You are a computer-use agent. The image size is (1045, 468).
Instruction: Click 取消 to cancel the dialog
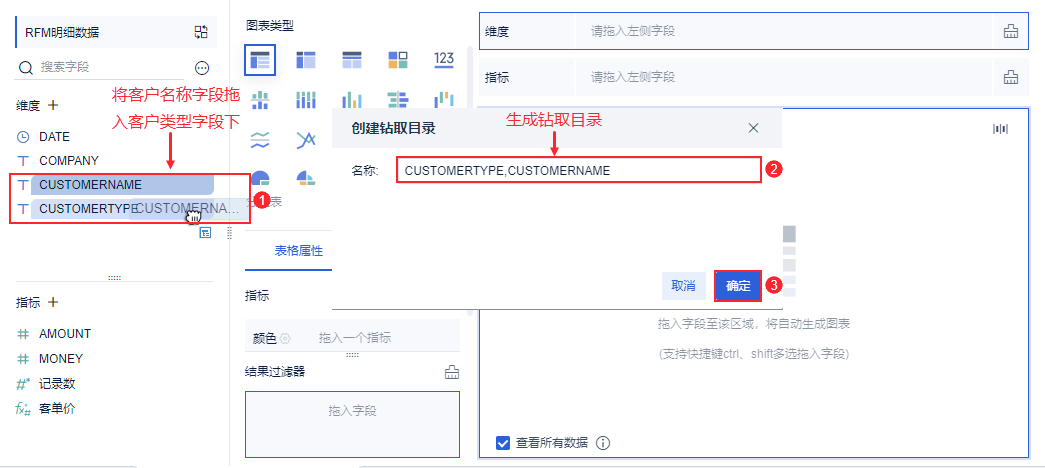(683, 286)
